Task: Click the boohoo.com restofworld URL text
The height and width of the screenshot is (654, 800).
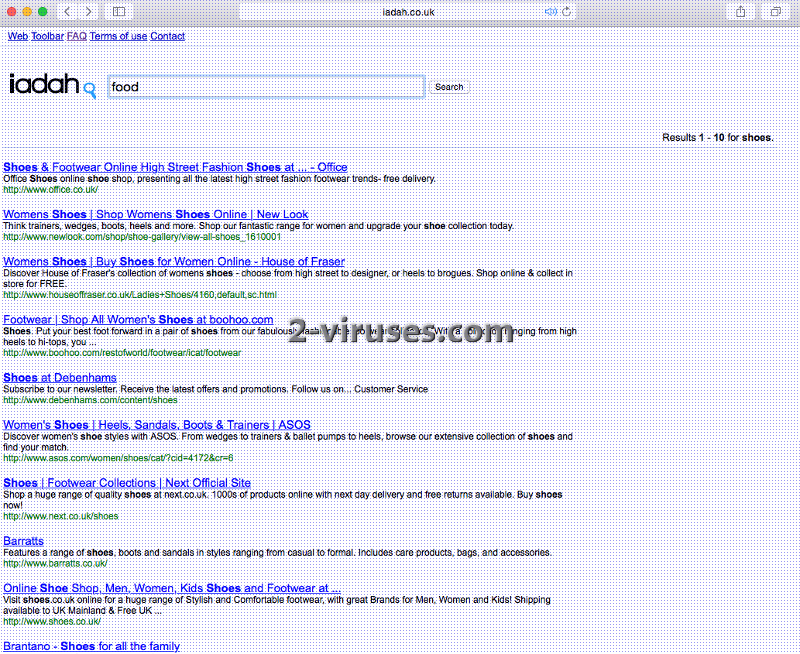Action: [x=122, y=353]
